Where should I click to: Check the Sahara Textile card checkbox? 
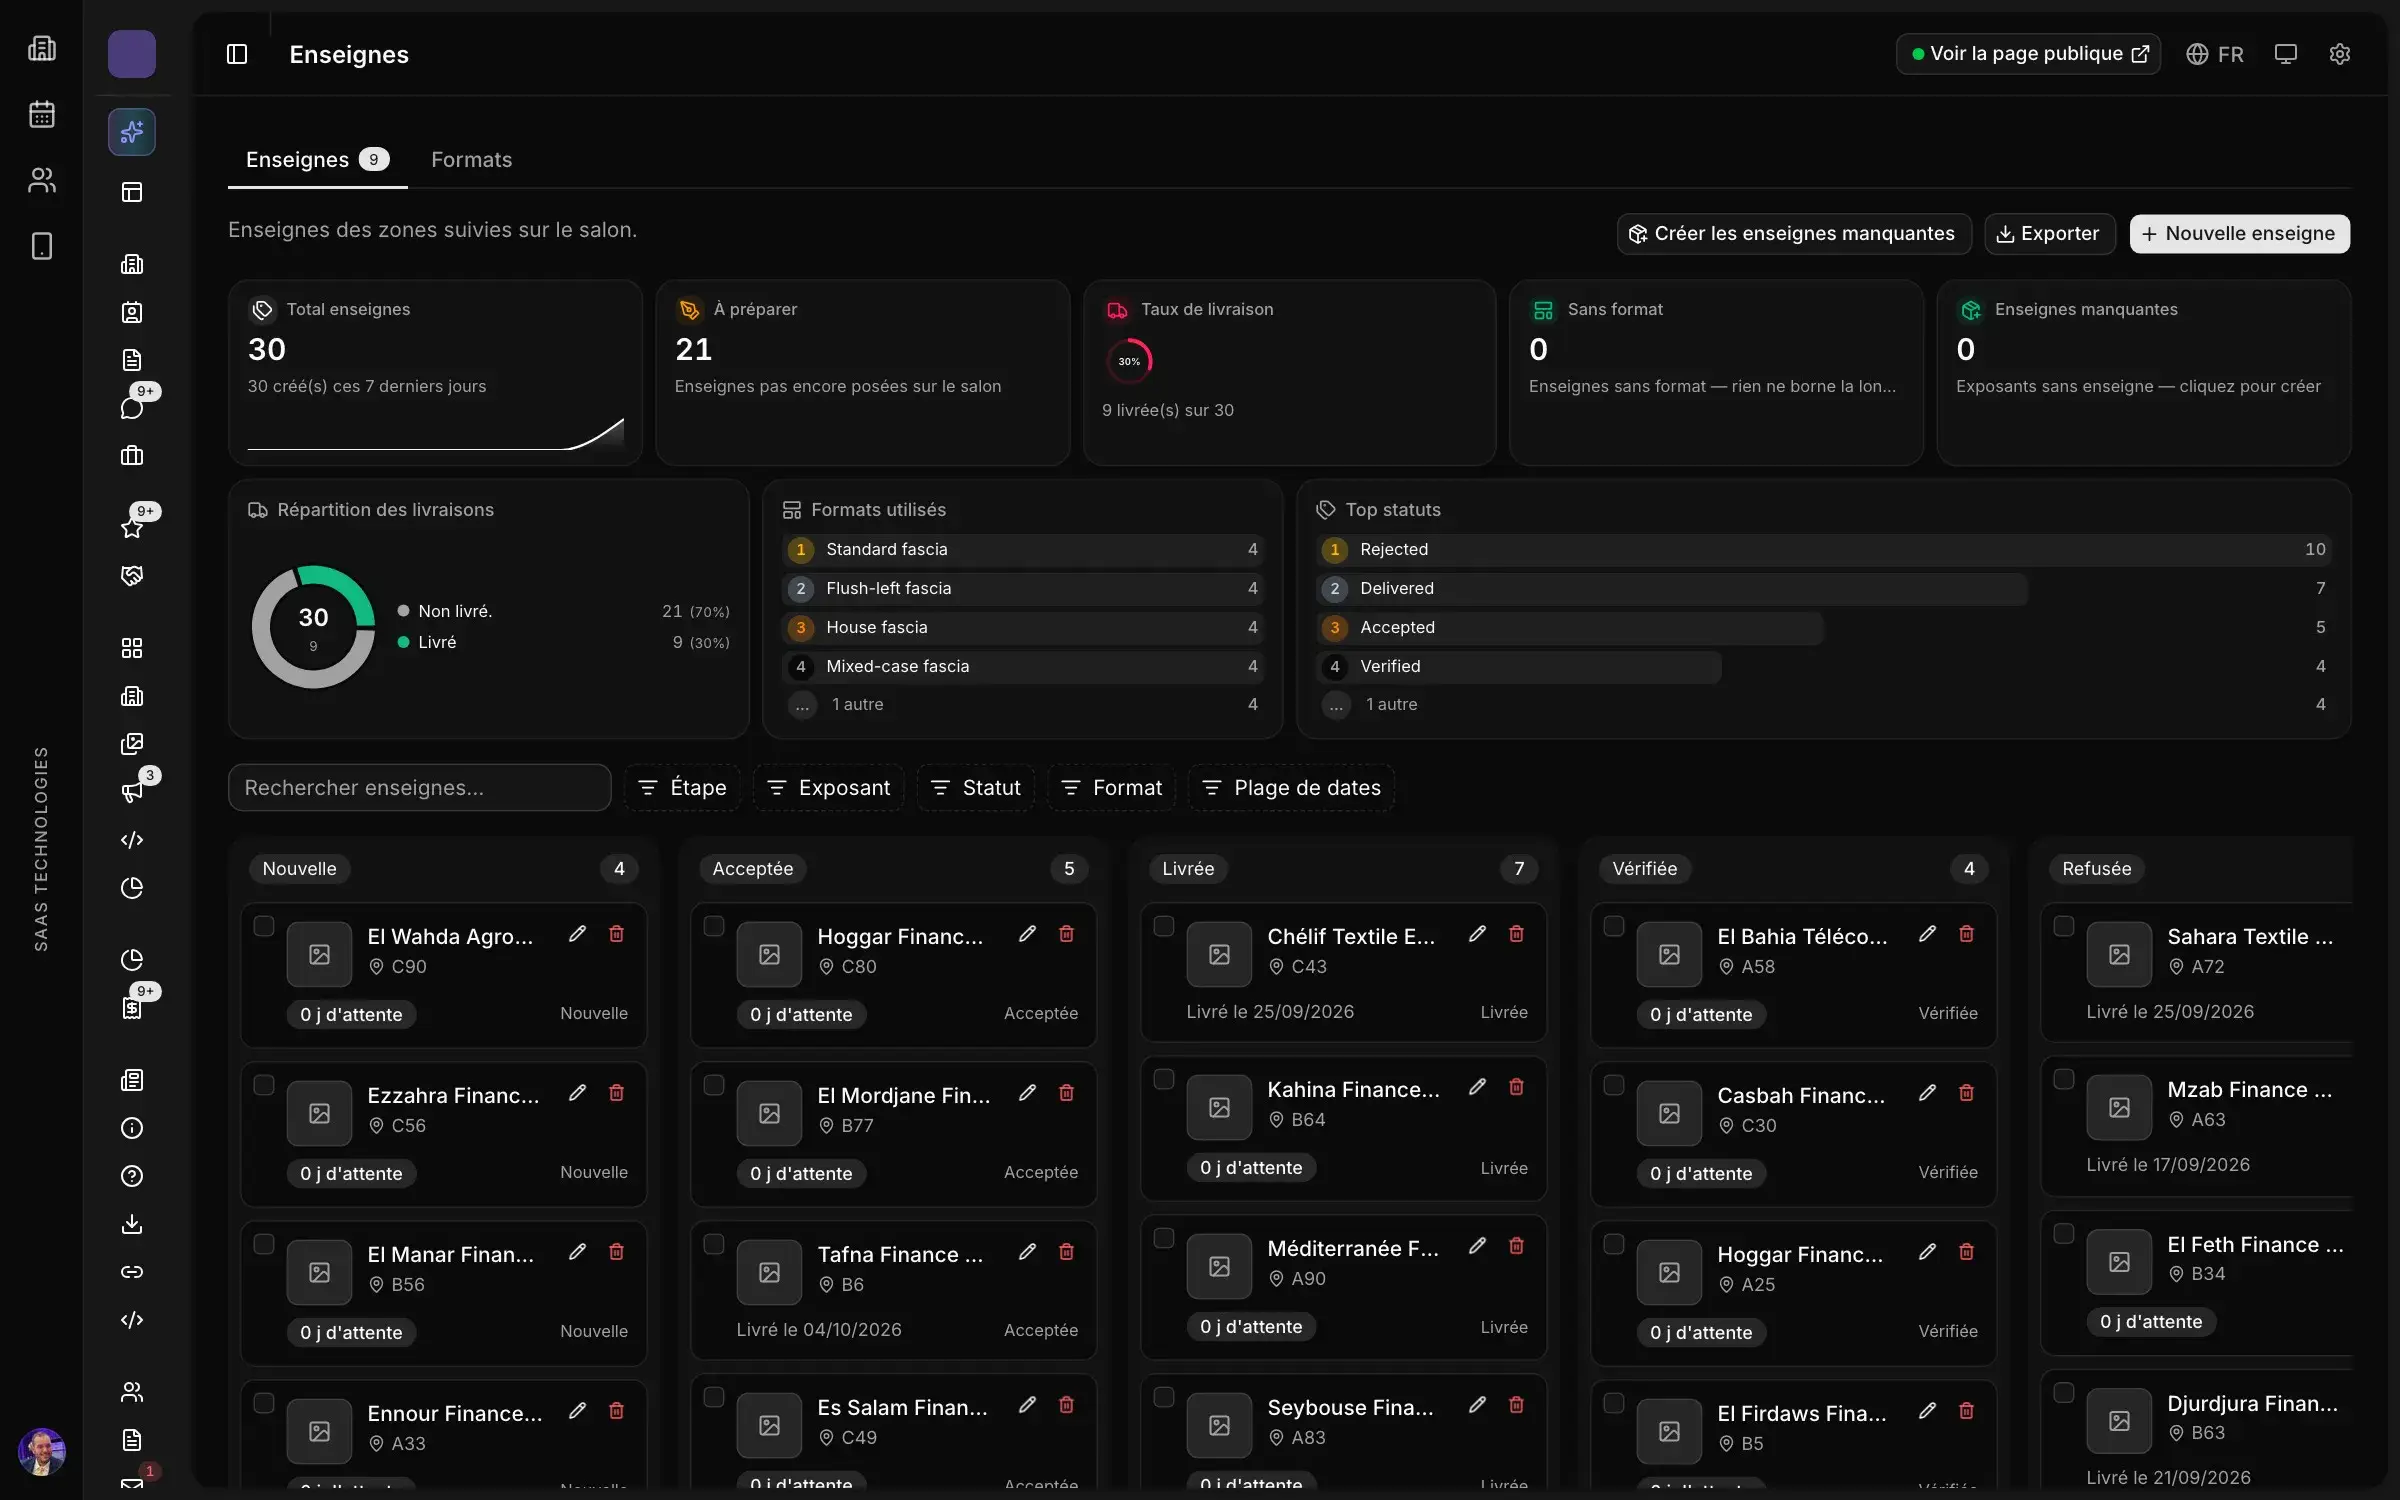point(2064,926)
